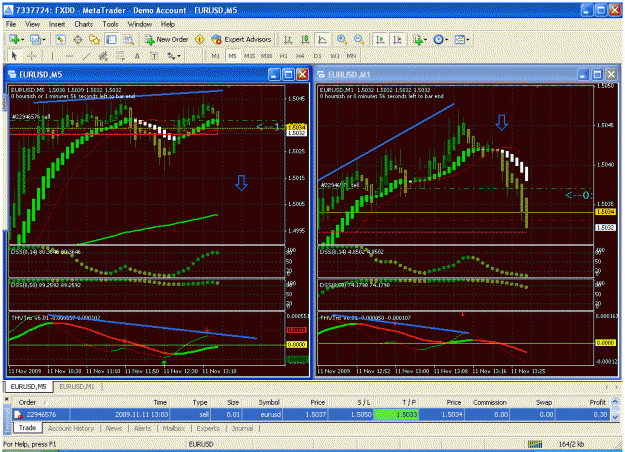Expand the Periodicity dropdown arrow

pyautogui.click(x=446, y=40)
